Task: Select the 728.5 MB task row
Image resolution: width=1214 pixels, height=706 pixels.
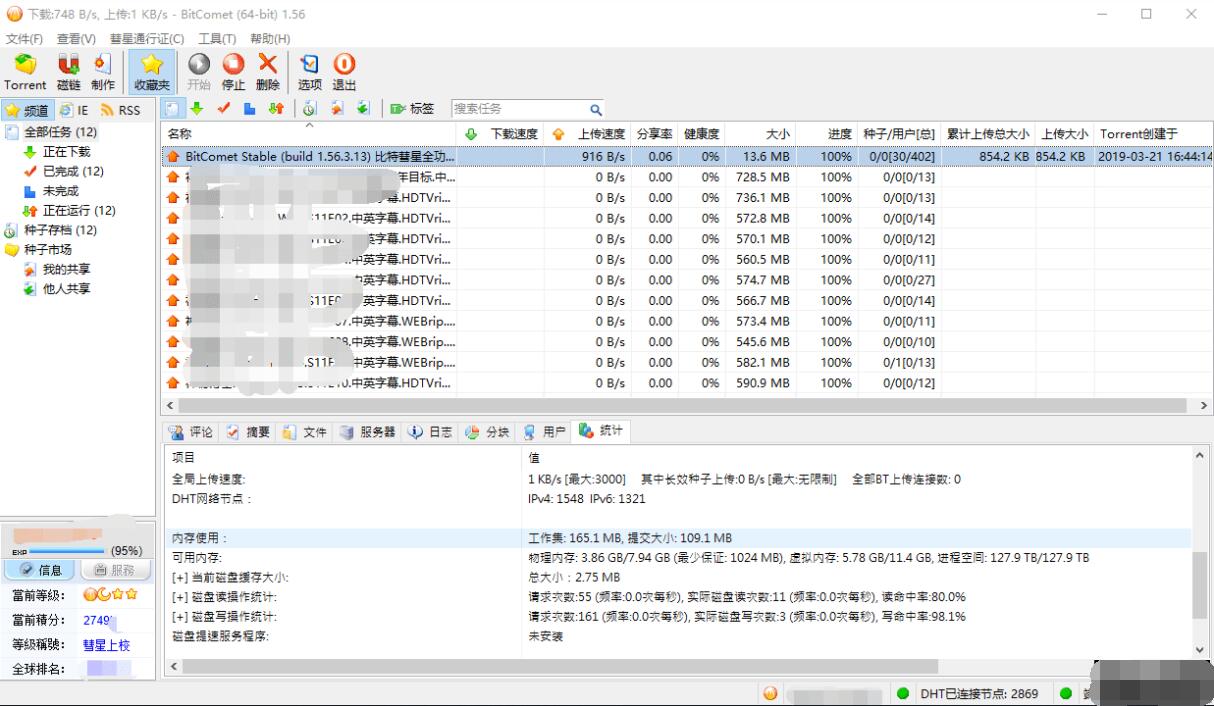Action: [687, 177]
